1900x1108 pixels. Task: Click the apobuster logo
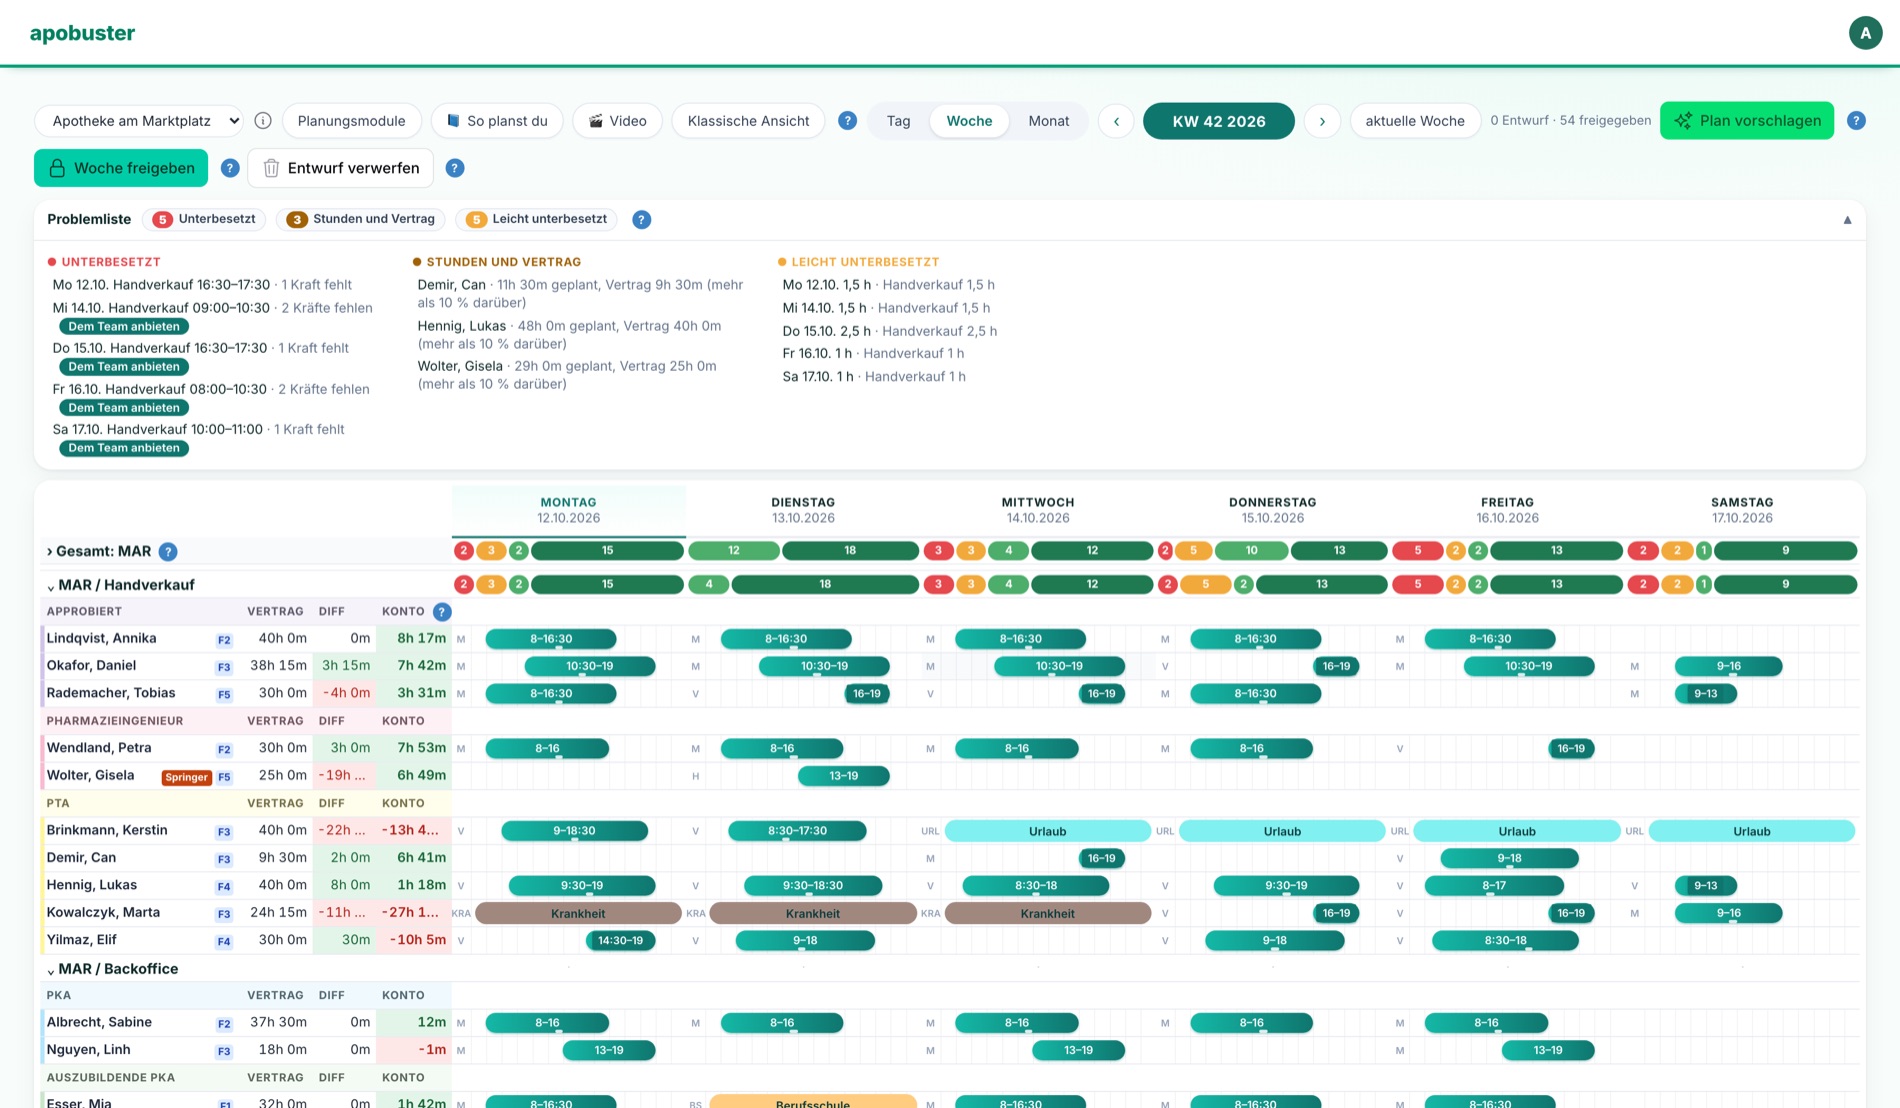pos(82,33)
